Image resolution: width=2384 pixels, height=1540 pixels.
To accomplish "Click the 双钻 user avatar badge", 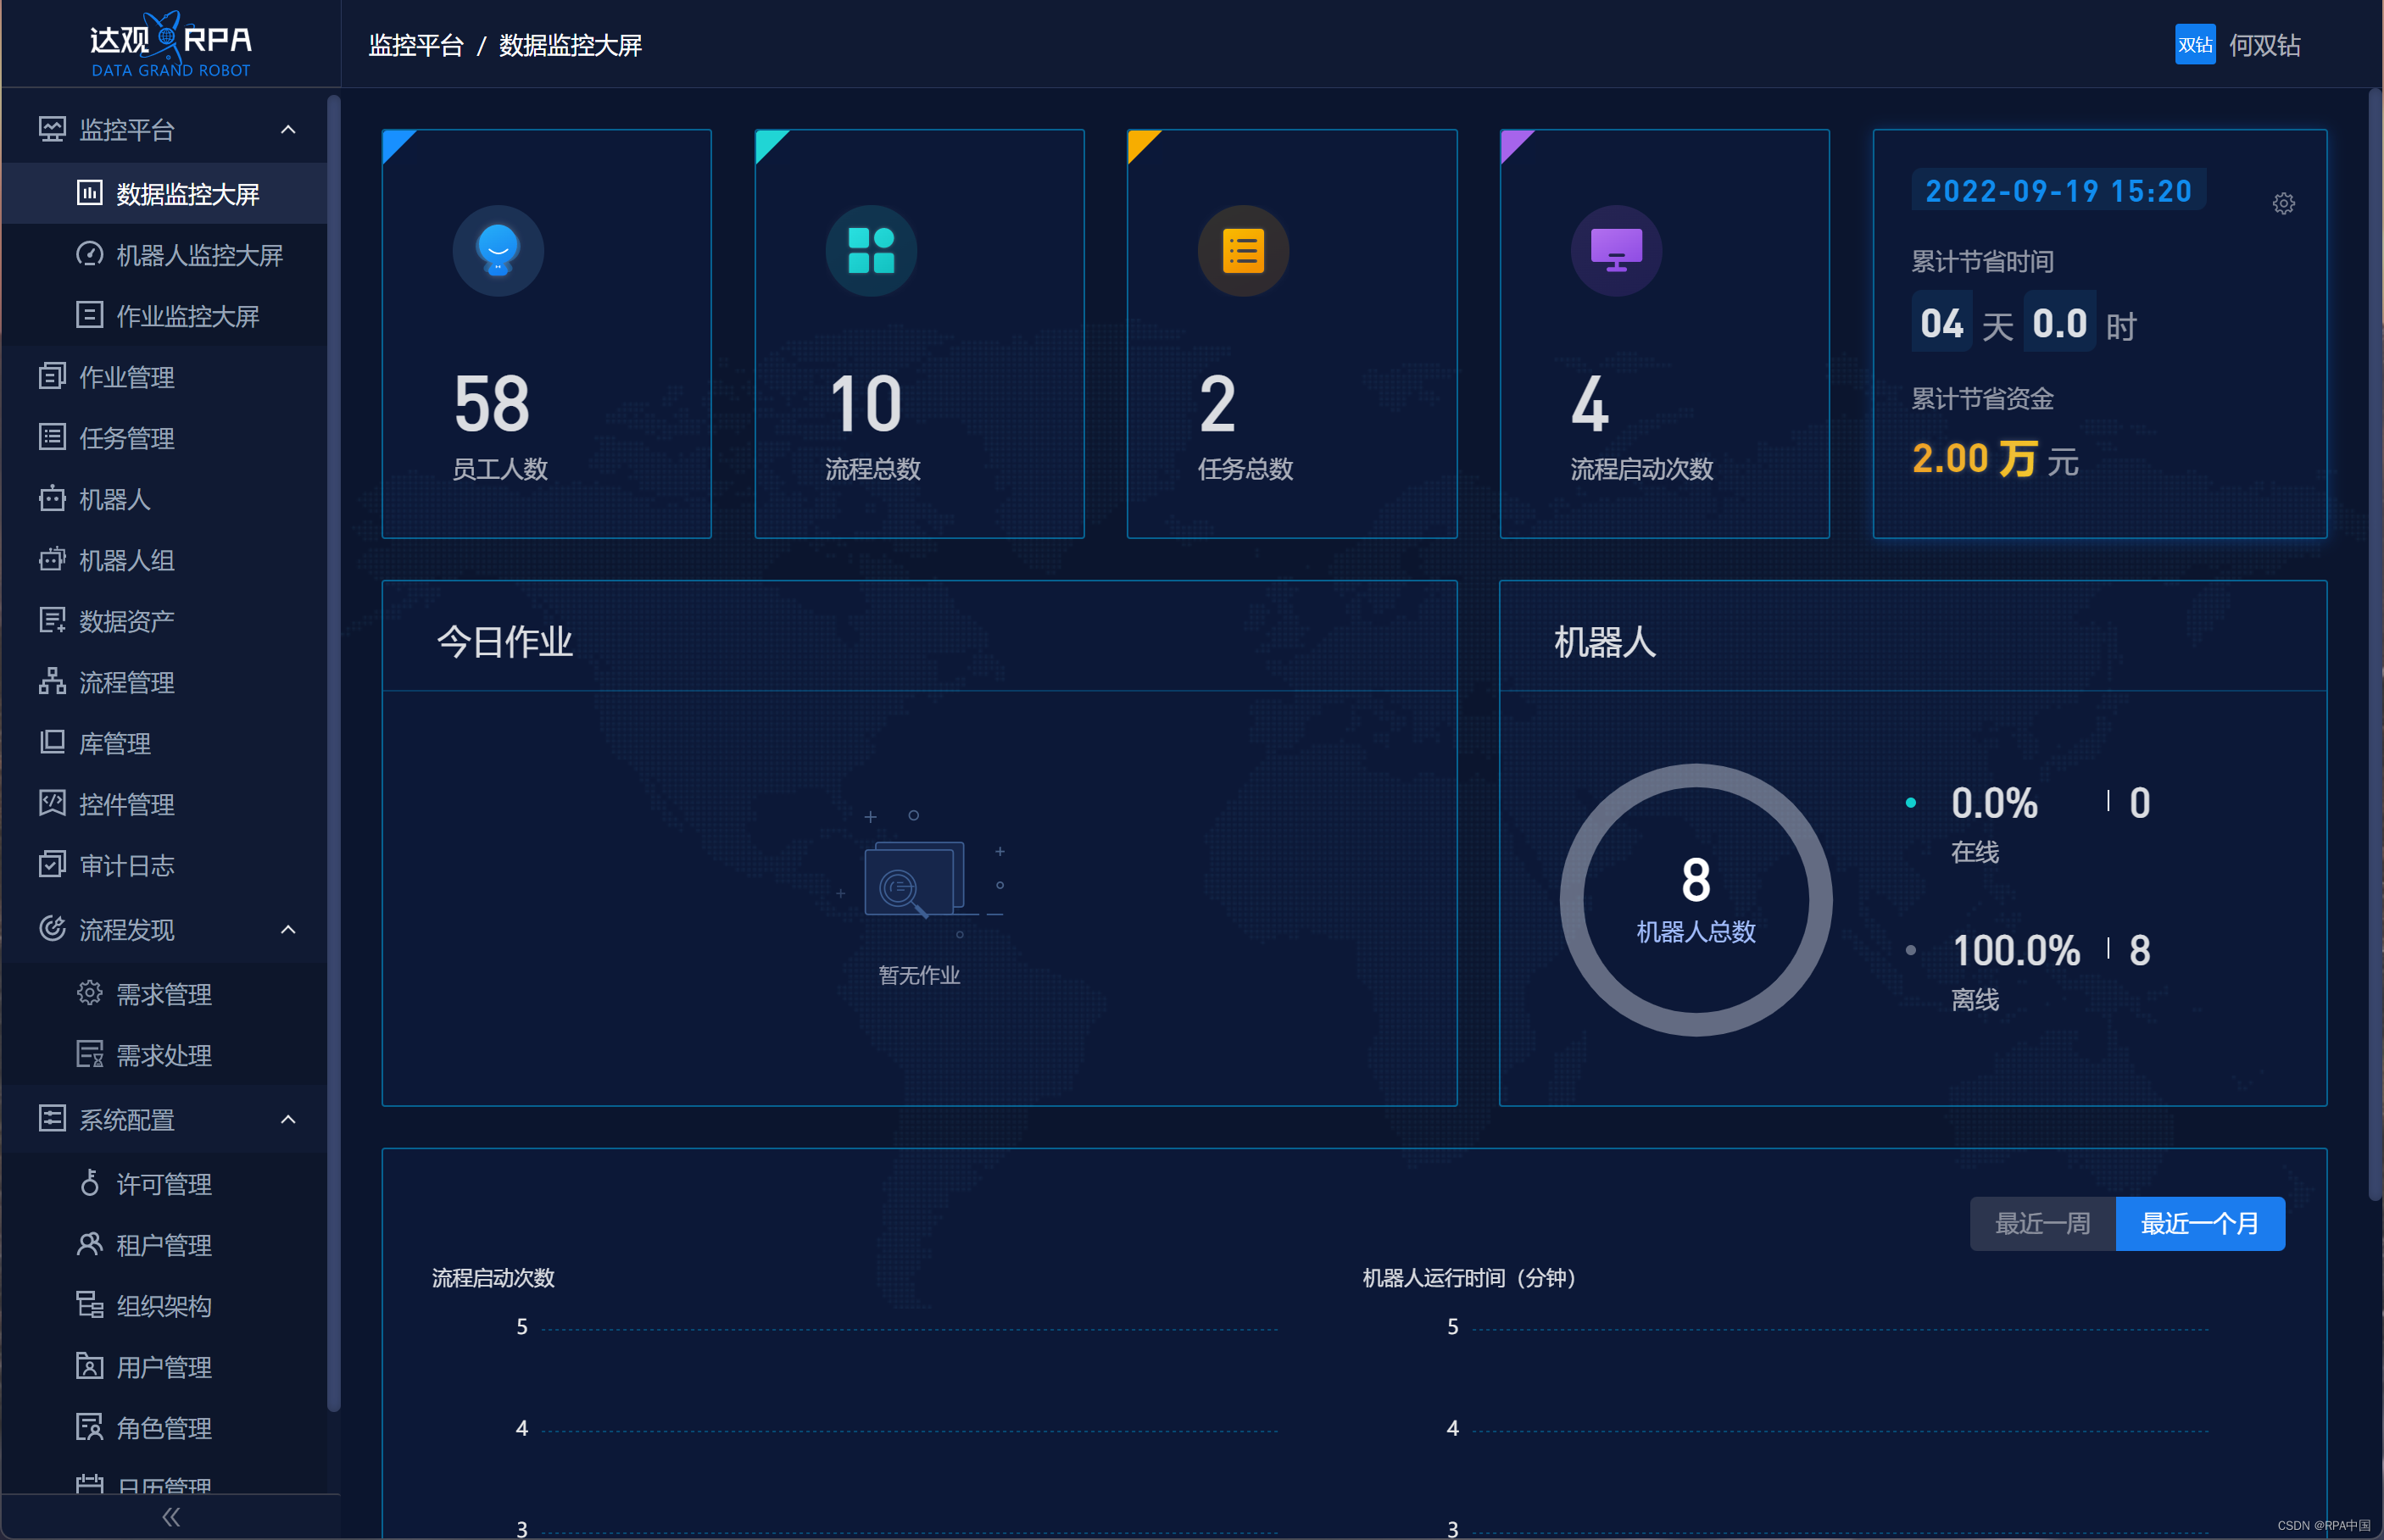I will click(x=2195, y=45).
